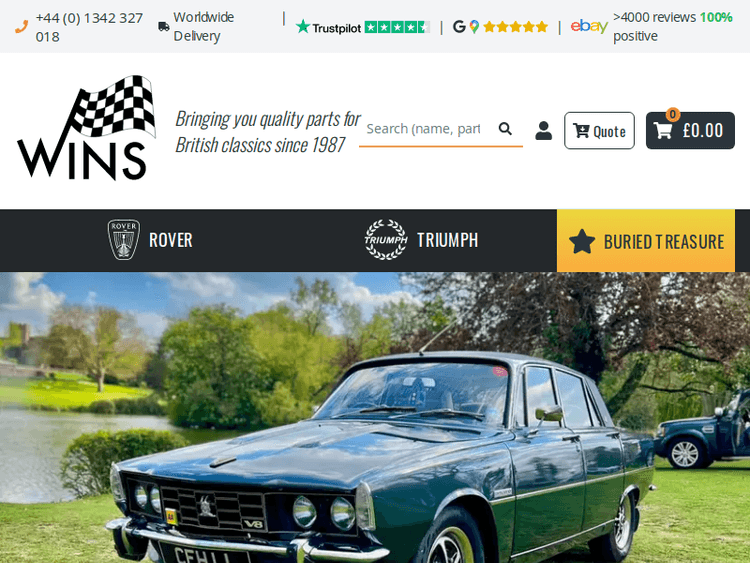Select the BURIED TREASURE tab
750x563 pixels.
point(646,241)
